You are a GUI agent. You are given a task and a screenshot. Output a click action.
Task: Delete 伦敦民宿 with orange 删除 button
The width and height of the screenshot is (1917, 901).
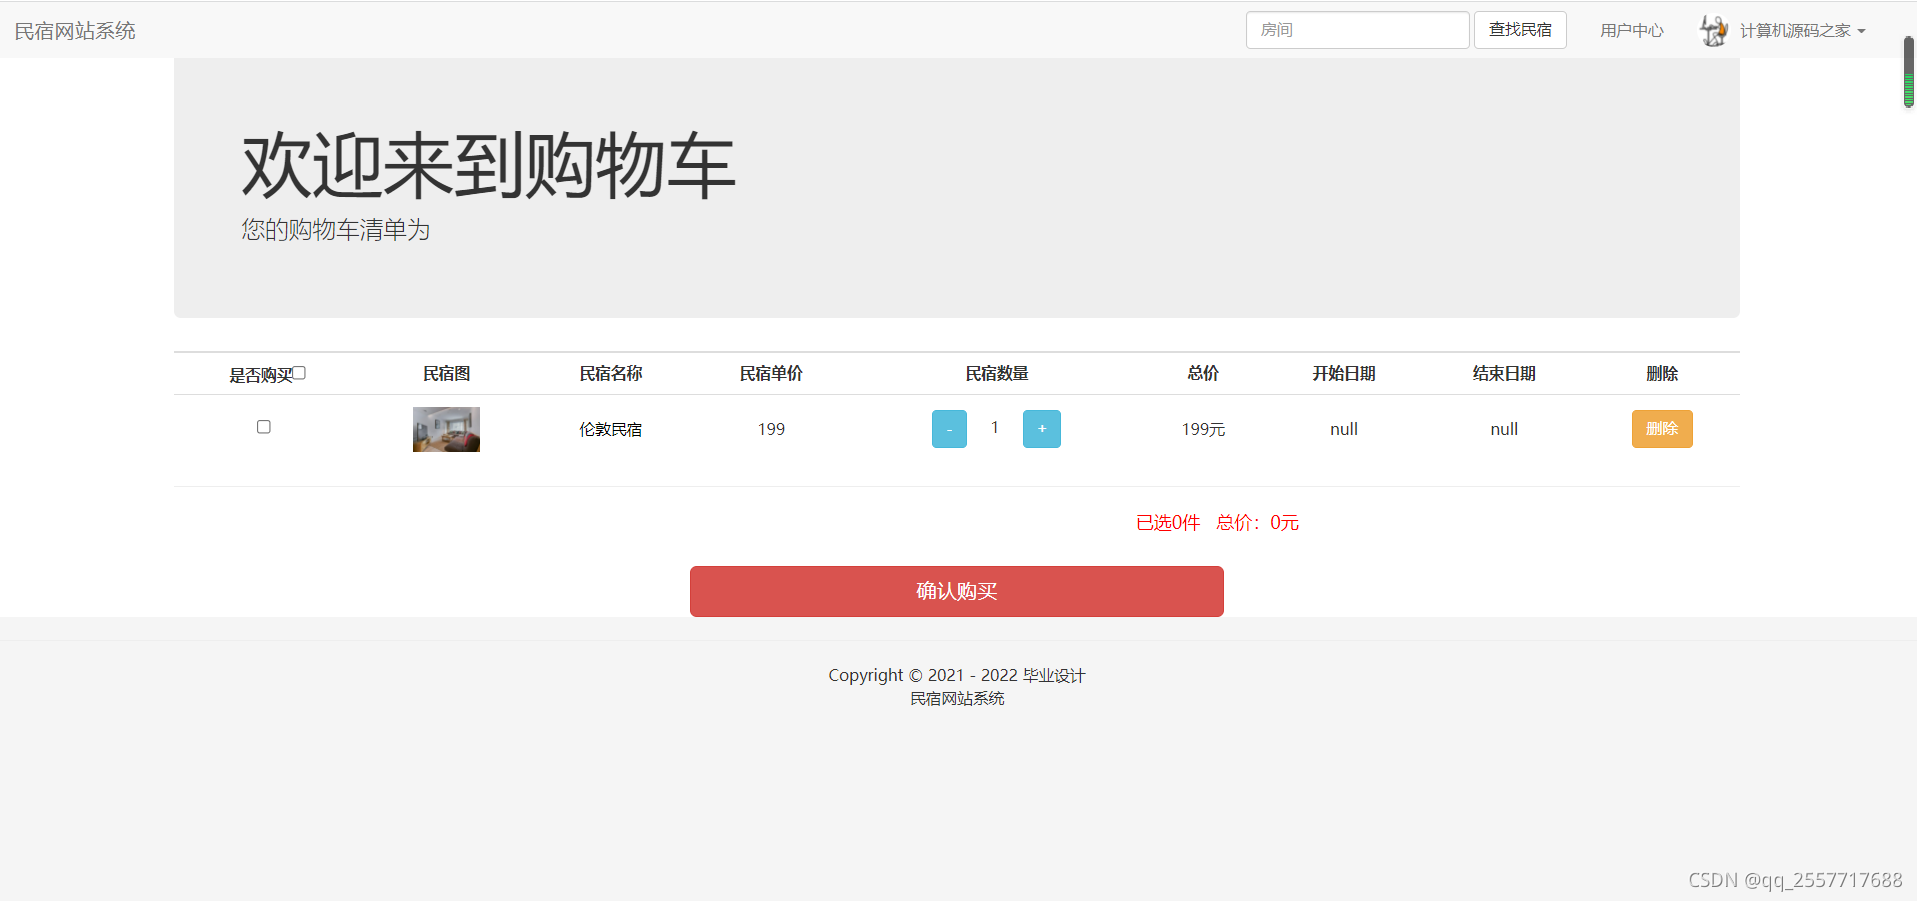pyautogui.click(x=1662, y=429)
